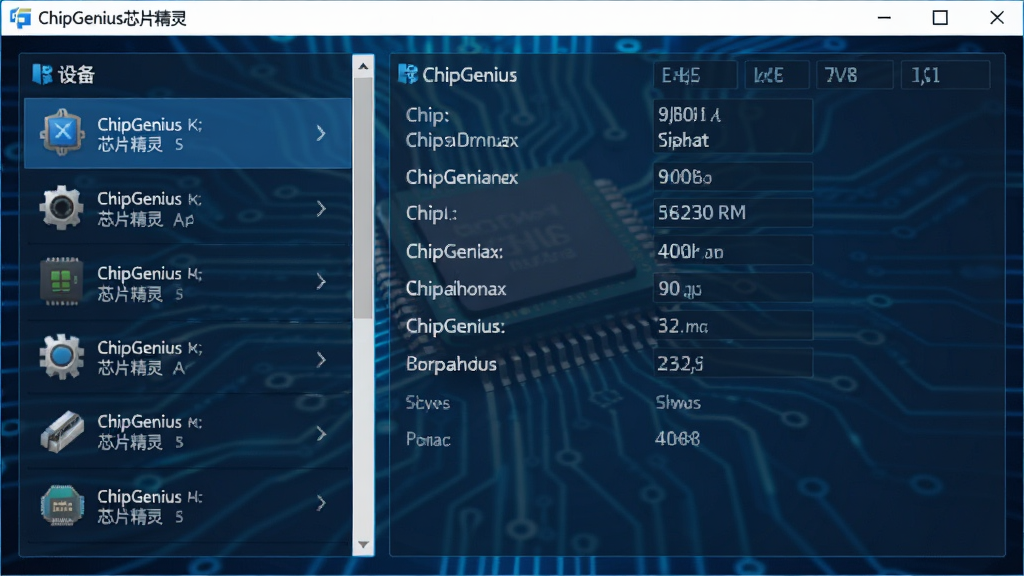Click the ChipGenius app icon in title bar
The width and height of the screenshot is (1024, 576).
click(x=20, y=18)
